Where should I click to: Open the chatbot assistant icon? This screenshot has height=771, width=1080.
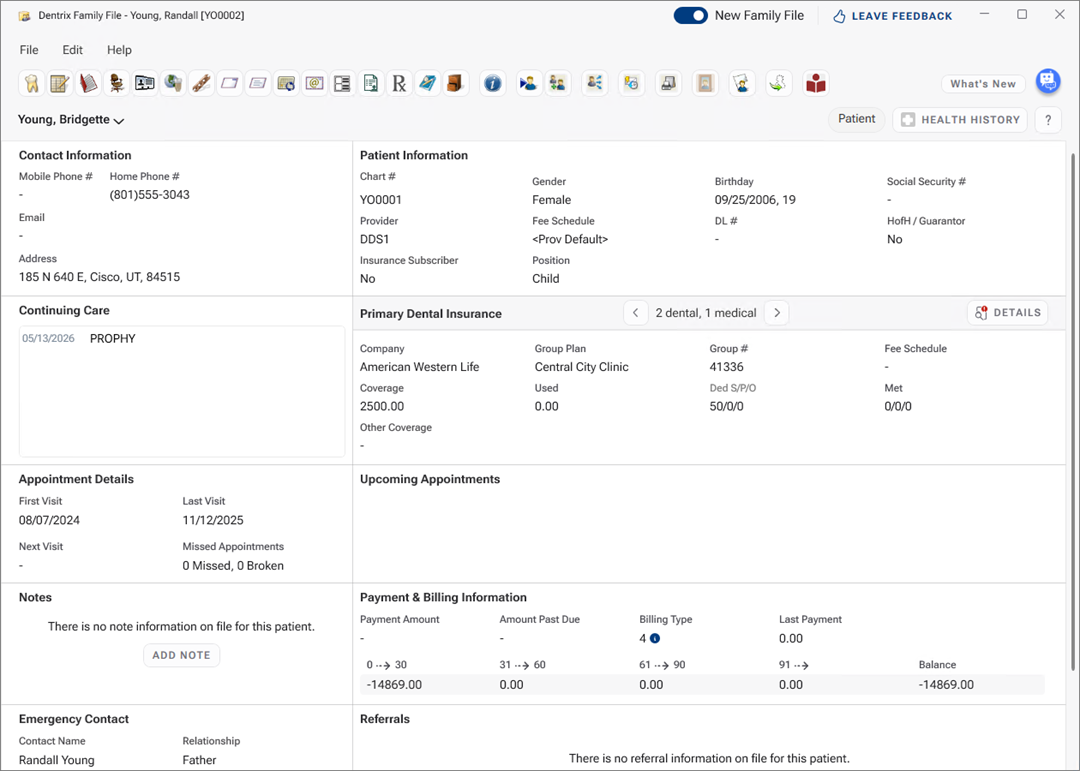1047,82
